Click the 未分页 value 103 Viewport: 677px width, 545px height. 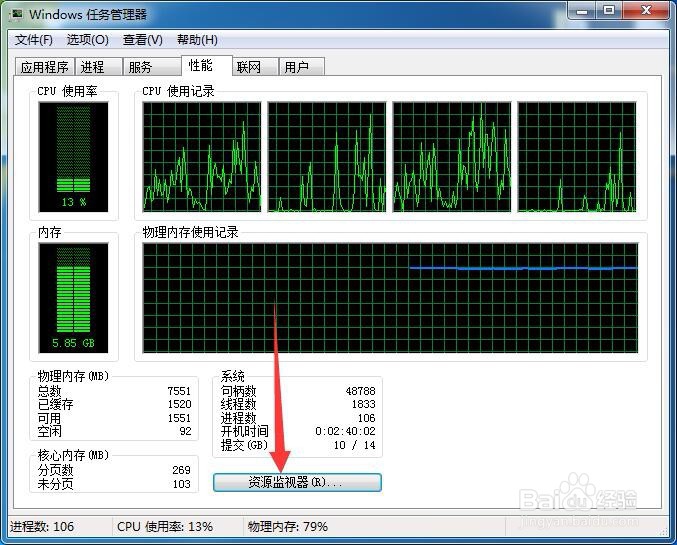coord(181,484)
